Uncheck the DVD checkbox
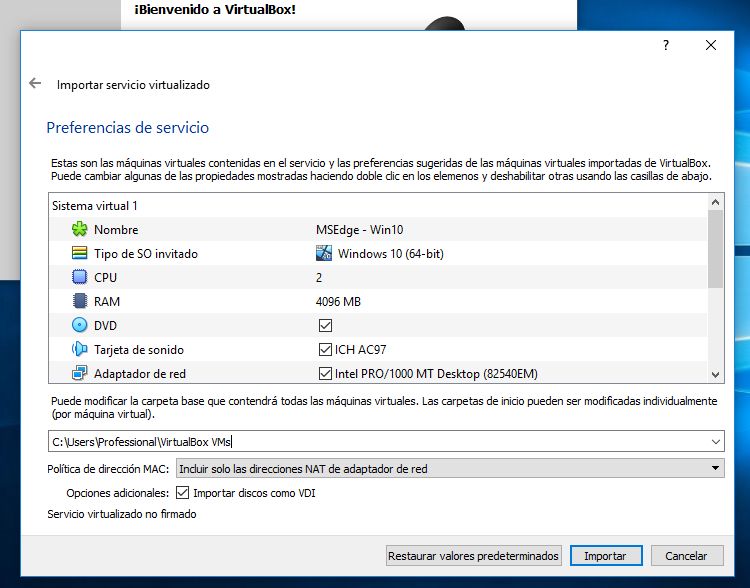The image size is (750, 588). coord(325,325)
